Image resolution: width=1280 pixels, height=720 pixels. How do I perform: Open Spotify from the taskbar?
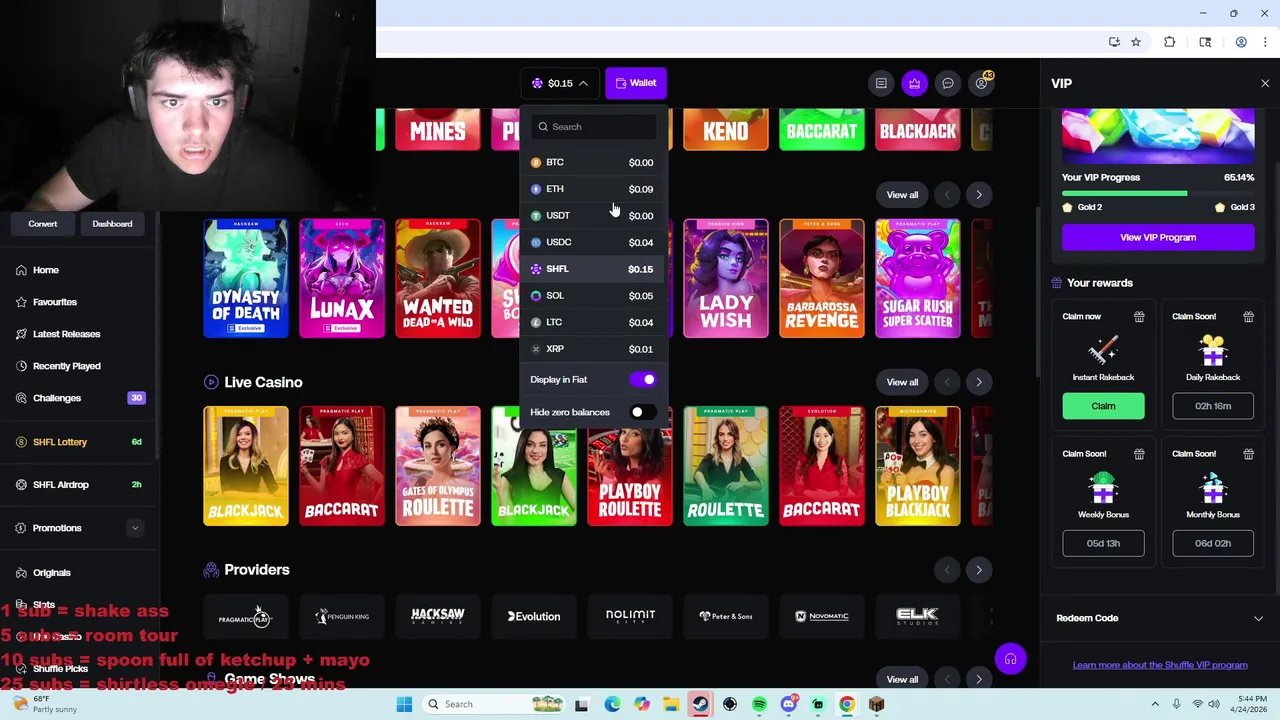click(x=759, y=704)
